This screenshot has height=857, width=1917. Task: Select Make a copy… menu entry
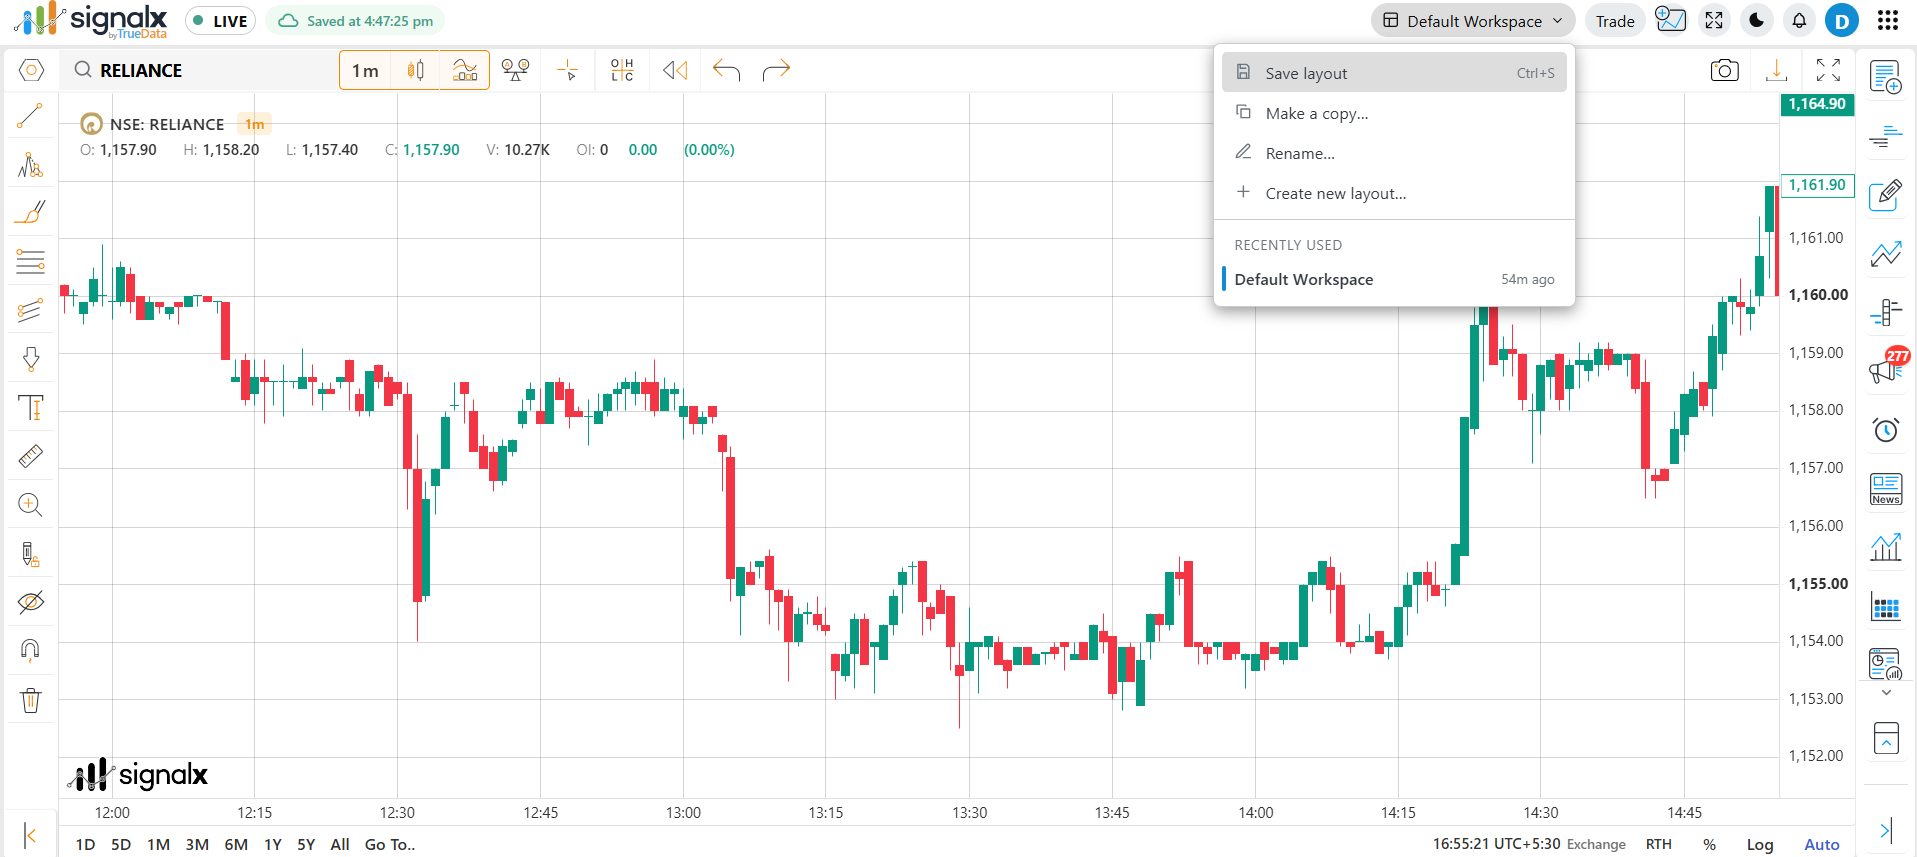(1394, 113)
